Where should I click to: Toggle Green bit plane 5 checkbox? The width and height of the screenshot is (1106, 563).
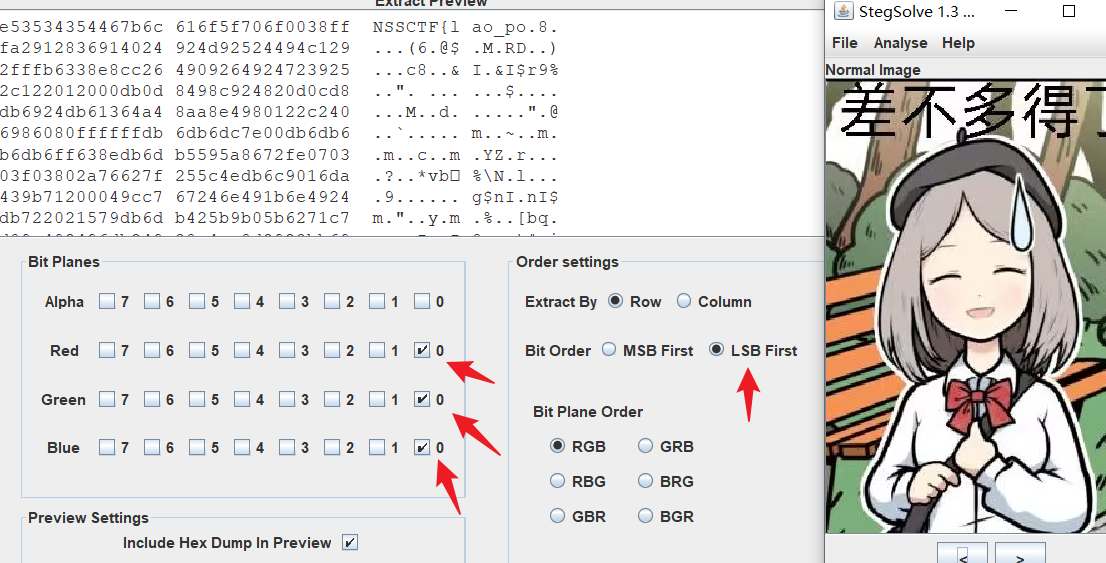point(197,399)
